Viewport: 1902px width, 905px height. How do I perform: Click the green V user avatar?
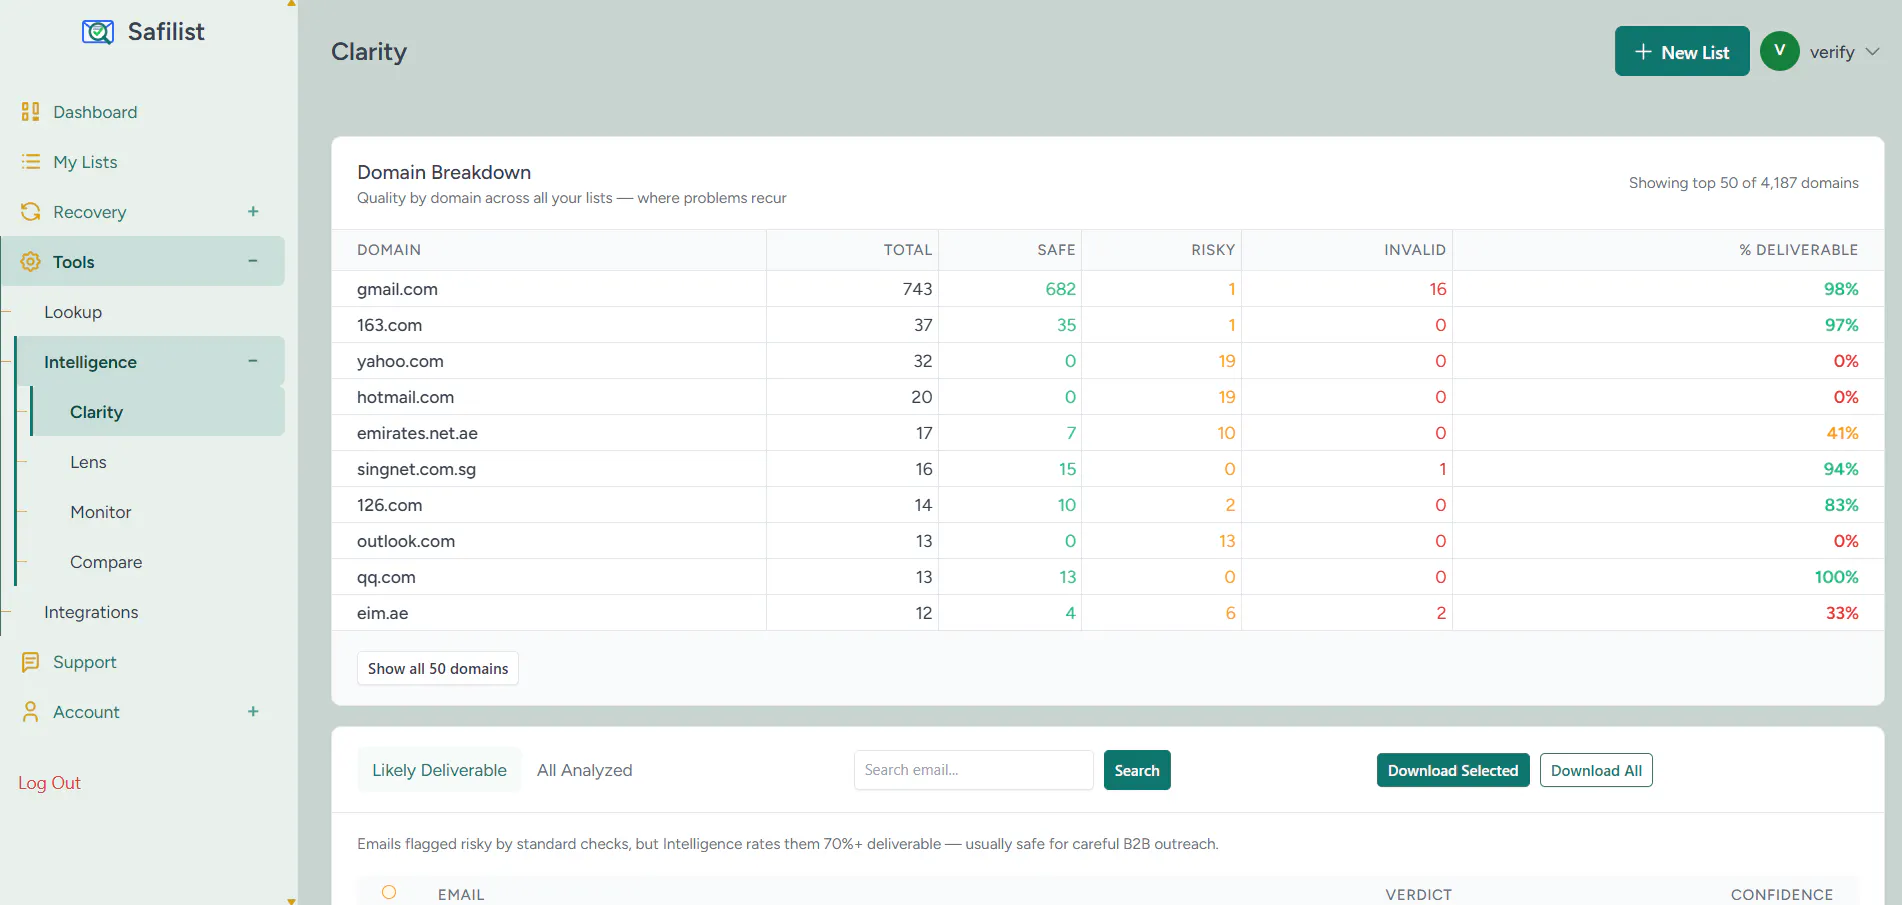point(1779,51)
